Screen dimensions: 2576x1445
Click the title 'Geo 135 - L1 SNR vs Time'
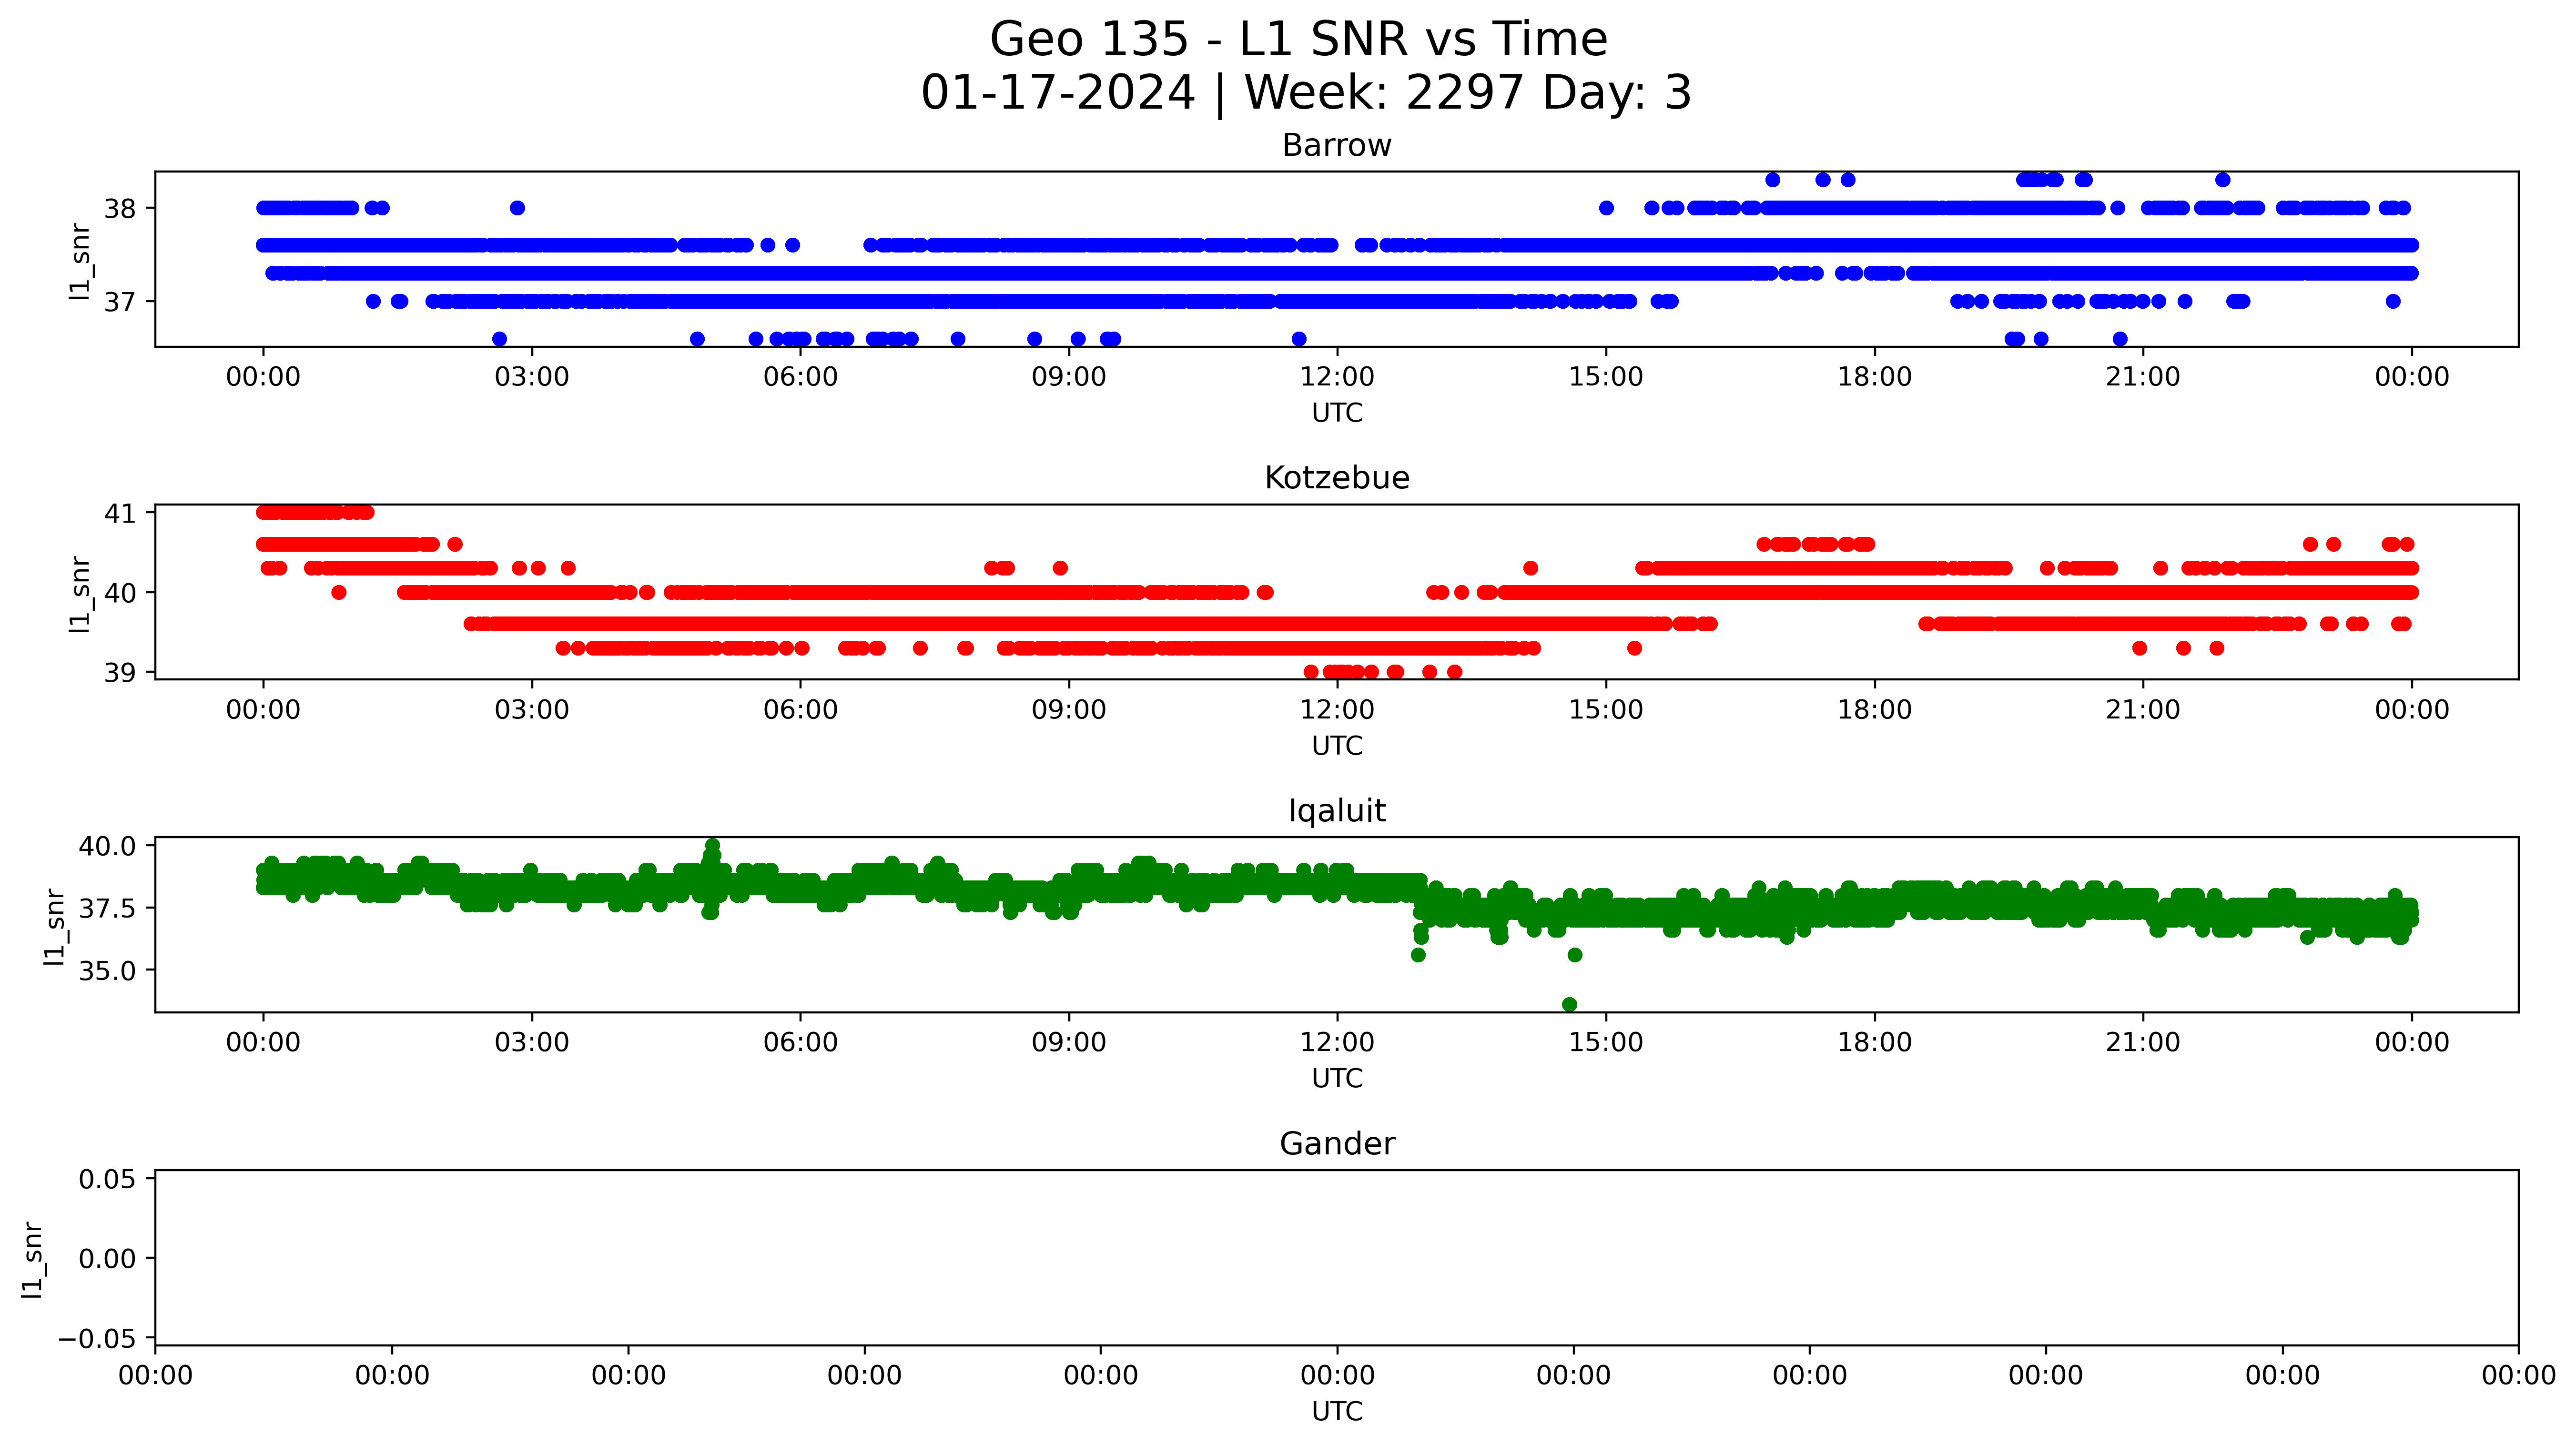point(1298,40)
